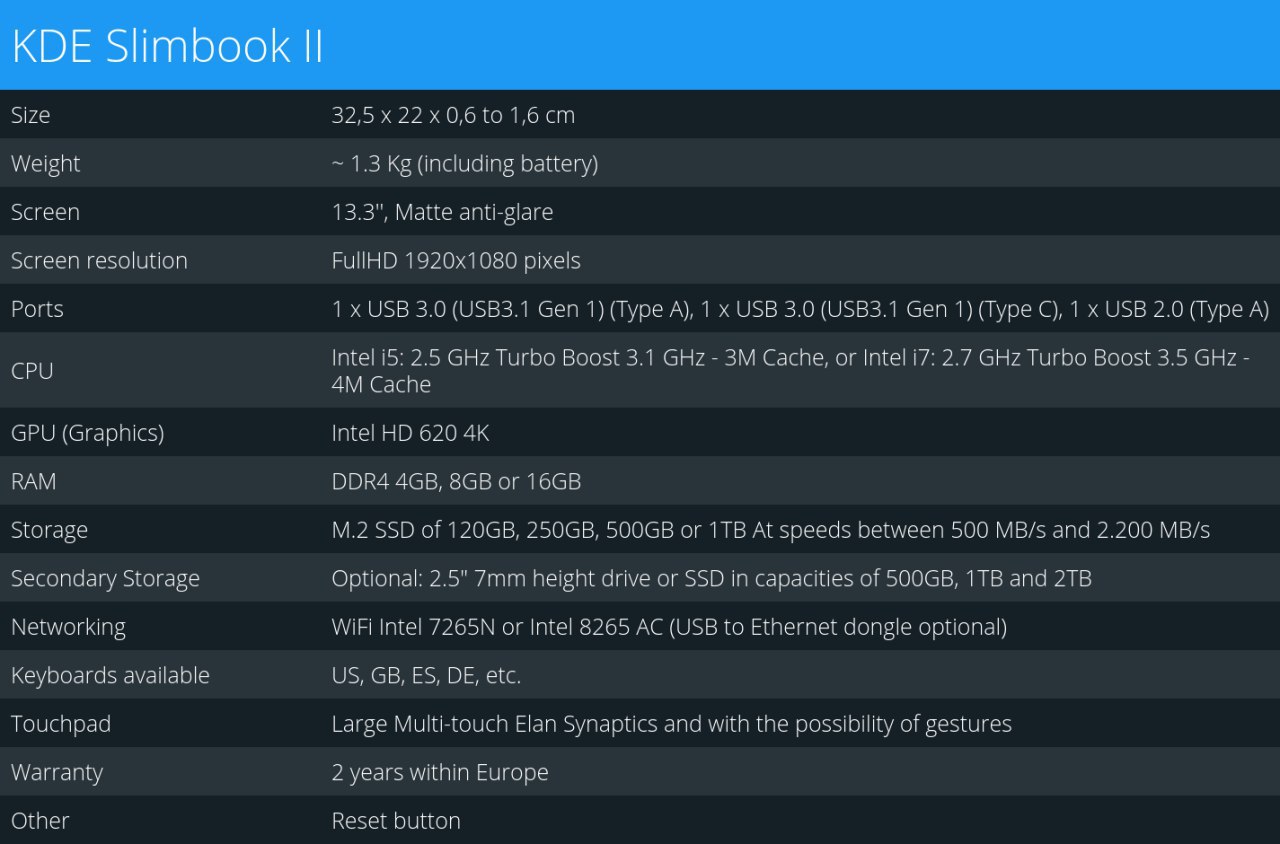Select the Screen row label
Screen dimensions: 1280x844
pyautogui.click(x=45, y=212)
